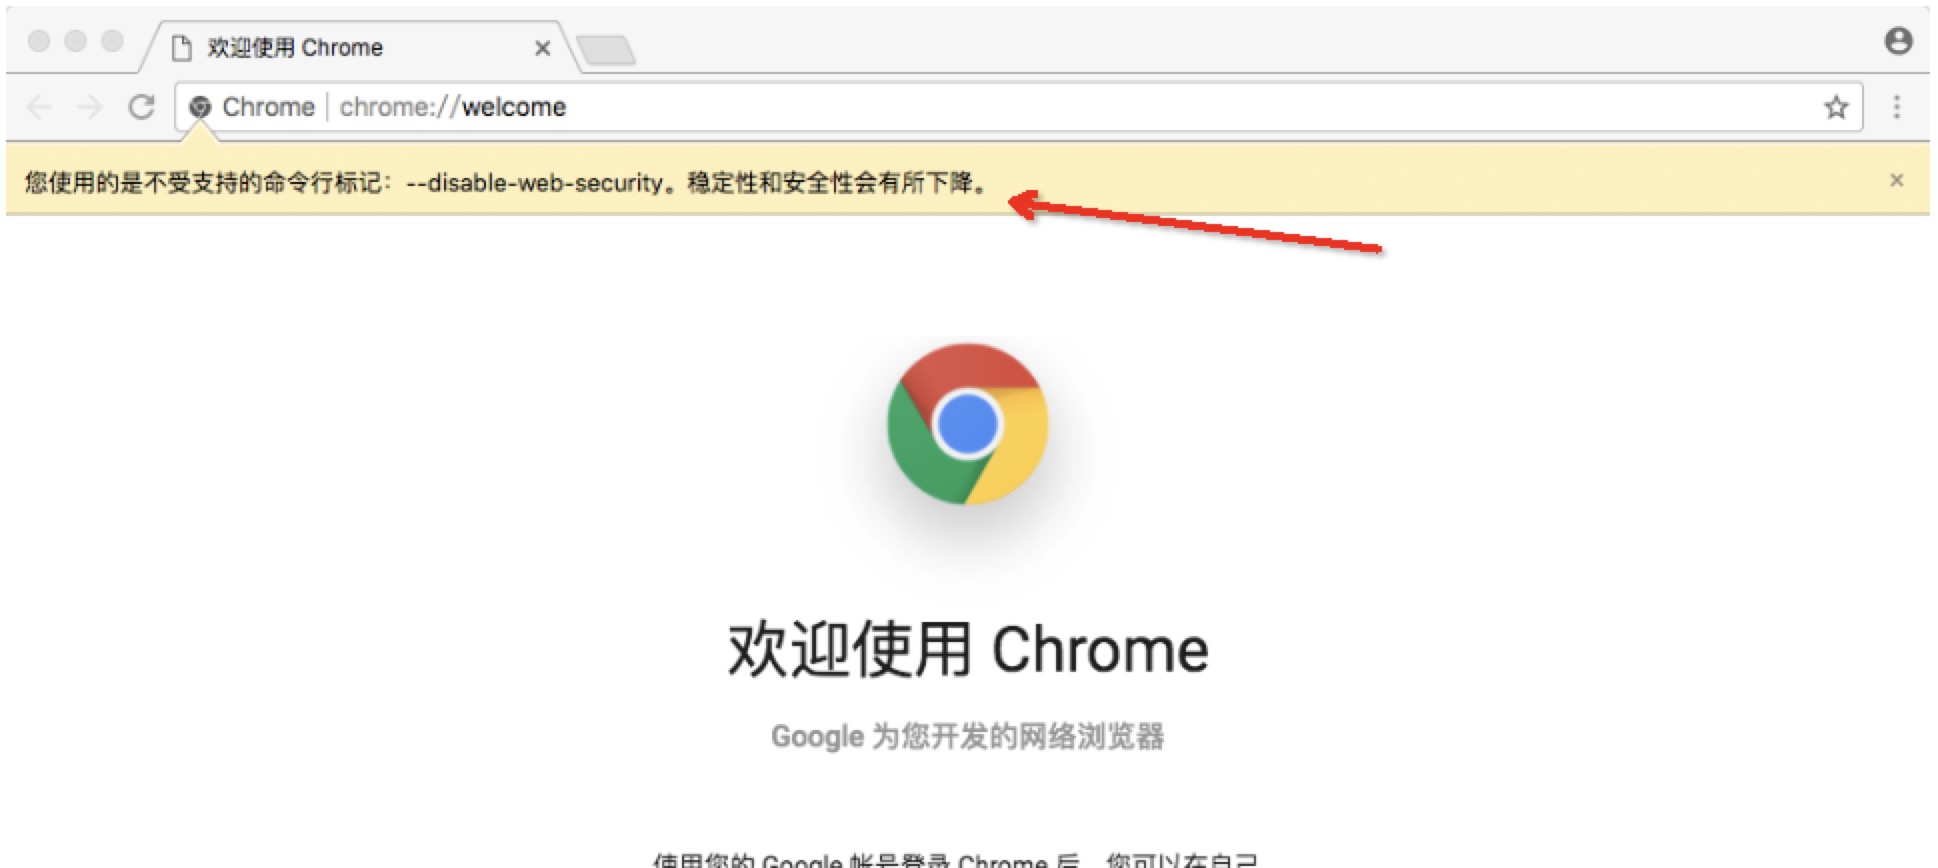
Task: Click the large Chrome logo image
Action: coord(967,424)
